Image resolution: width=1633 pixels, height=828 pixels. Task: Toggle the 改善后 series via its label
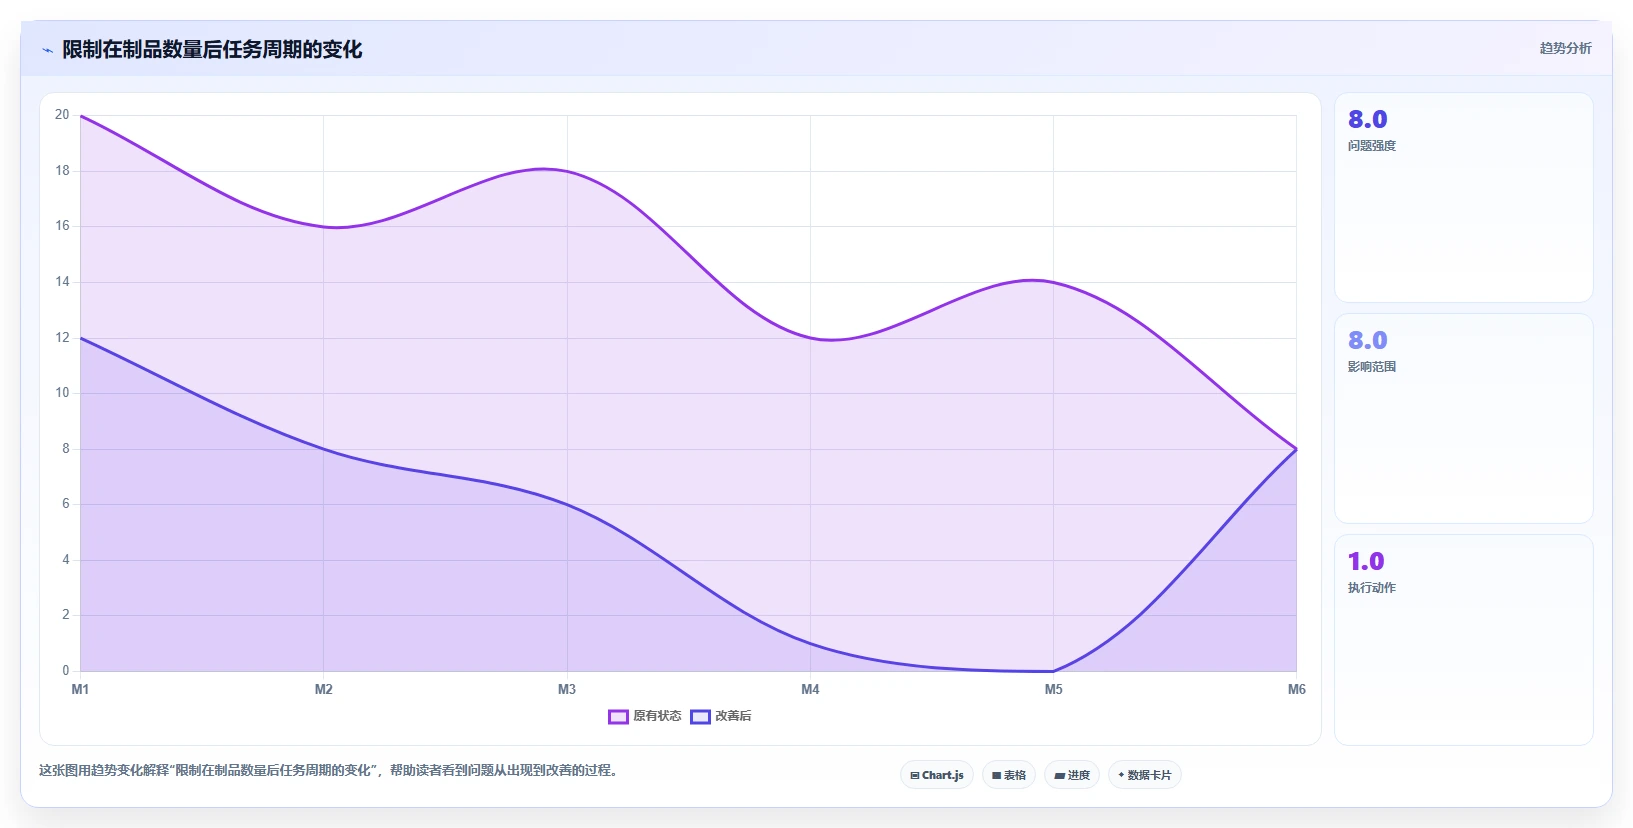point(733,716)
